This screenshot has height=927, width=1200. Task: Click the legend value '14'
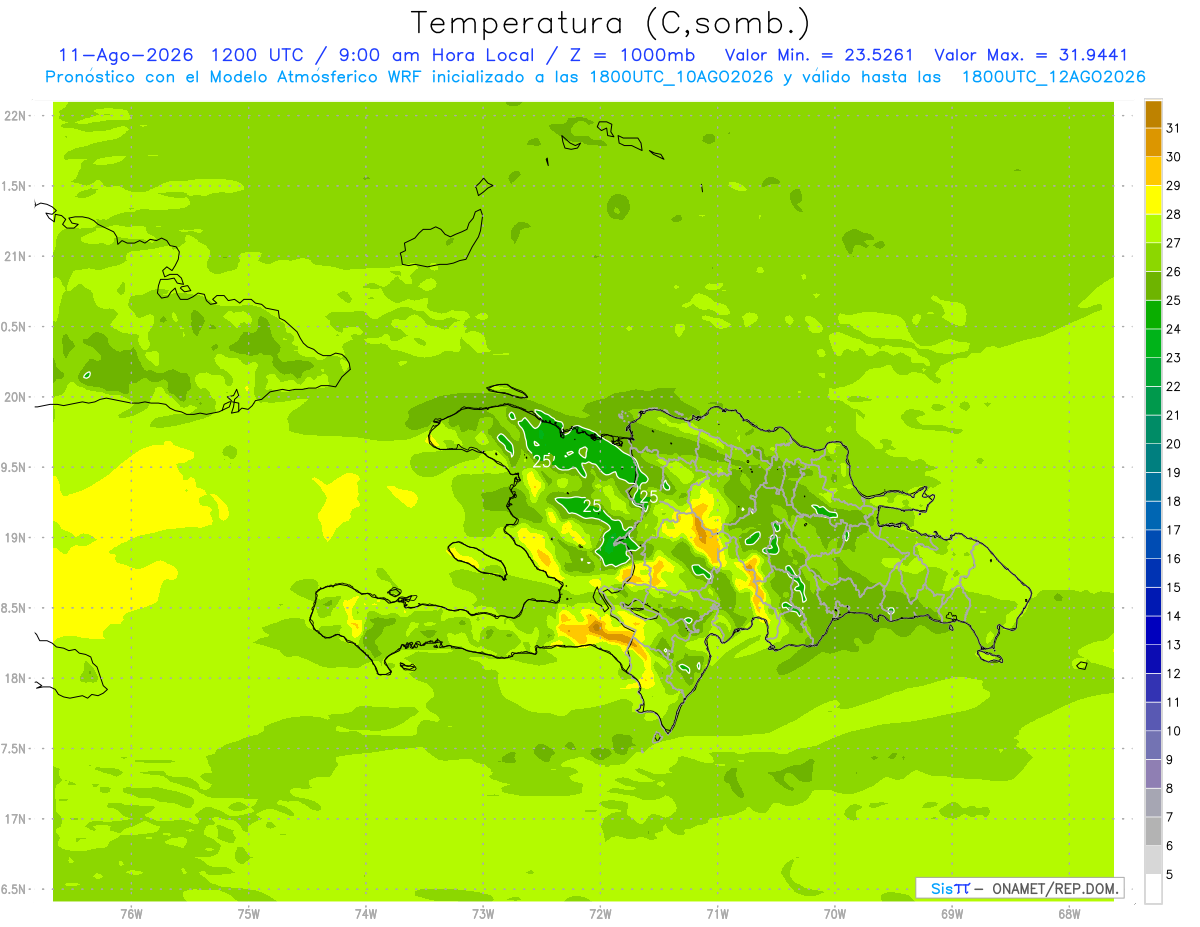(1174, 616)
